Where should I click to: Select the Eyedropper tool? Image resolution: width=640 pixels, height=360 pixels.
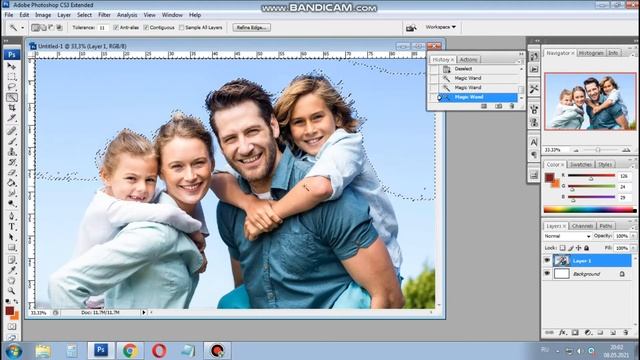(x=12, y=271)
